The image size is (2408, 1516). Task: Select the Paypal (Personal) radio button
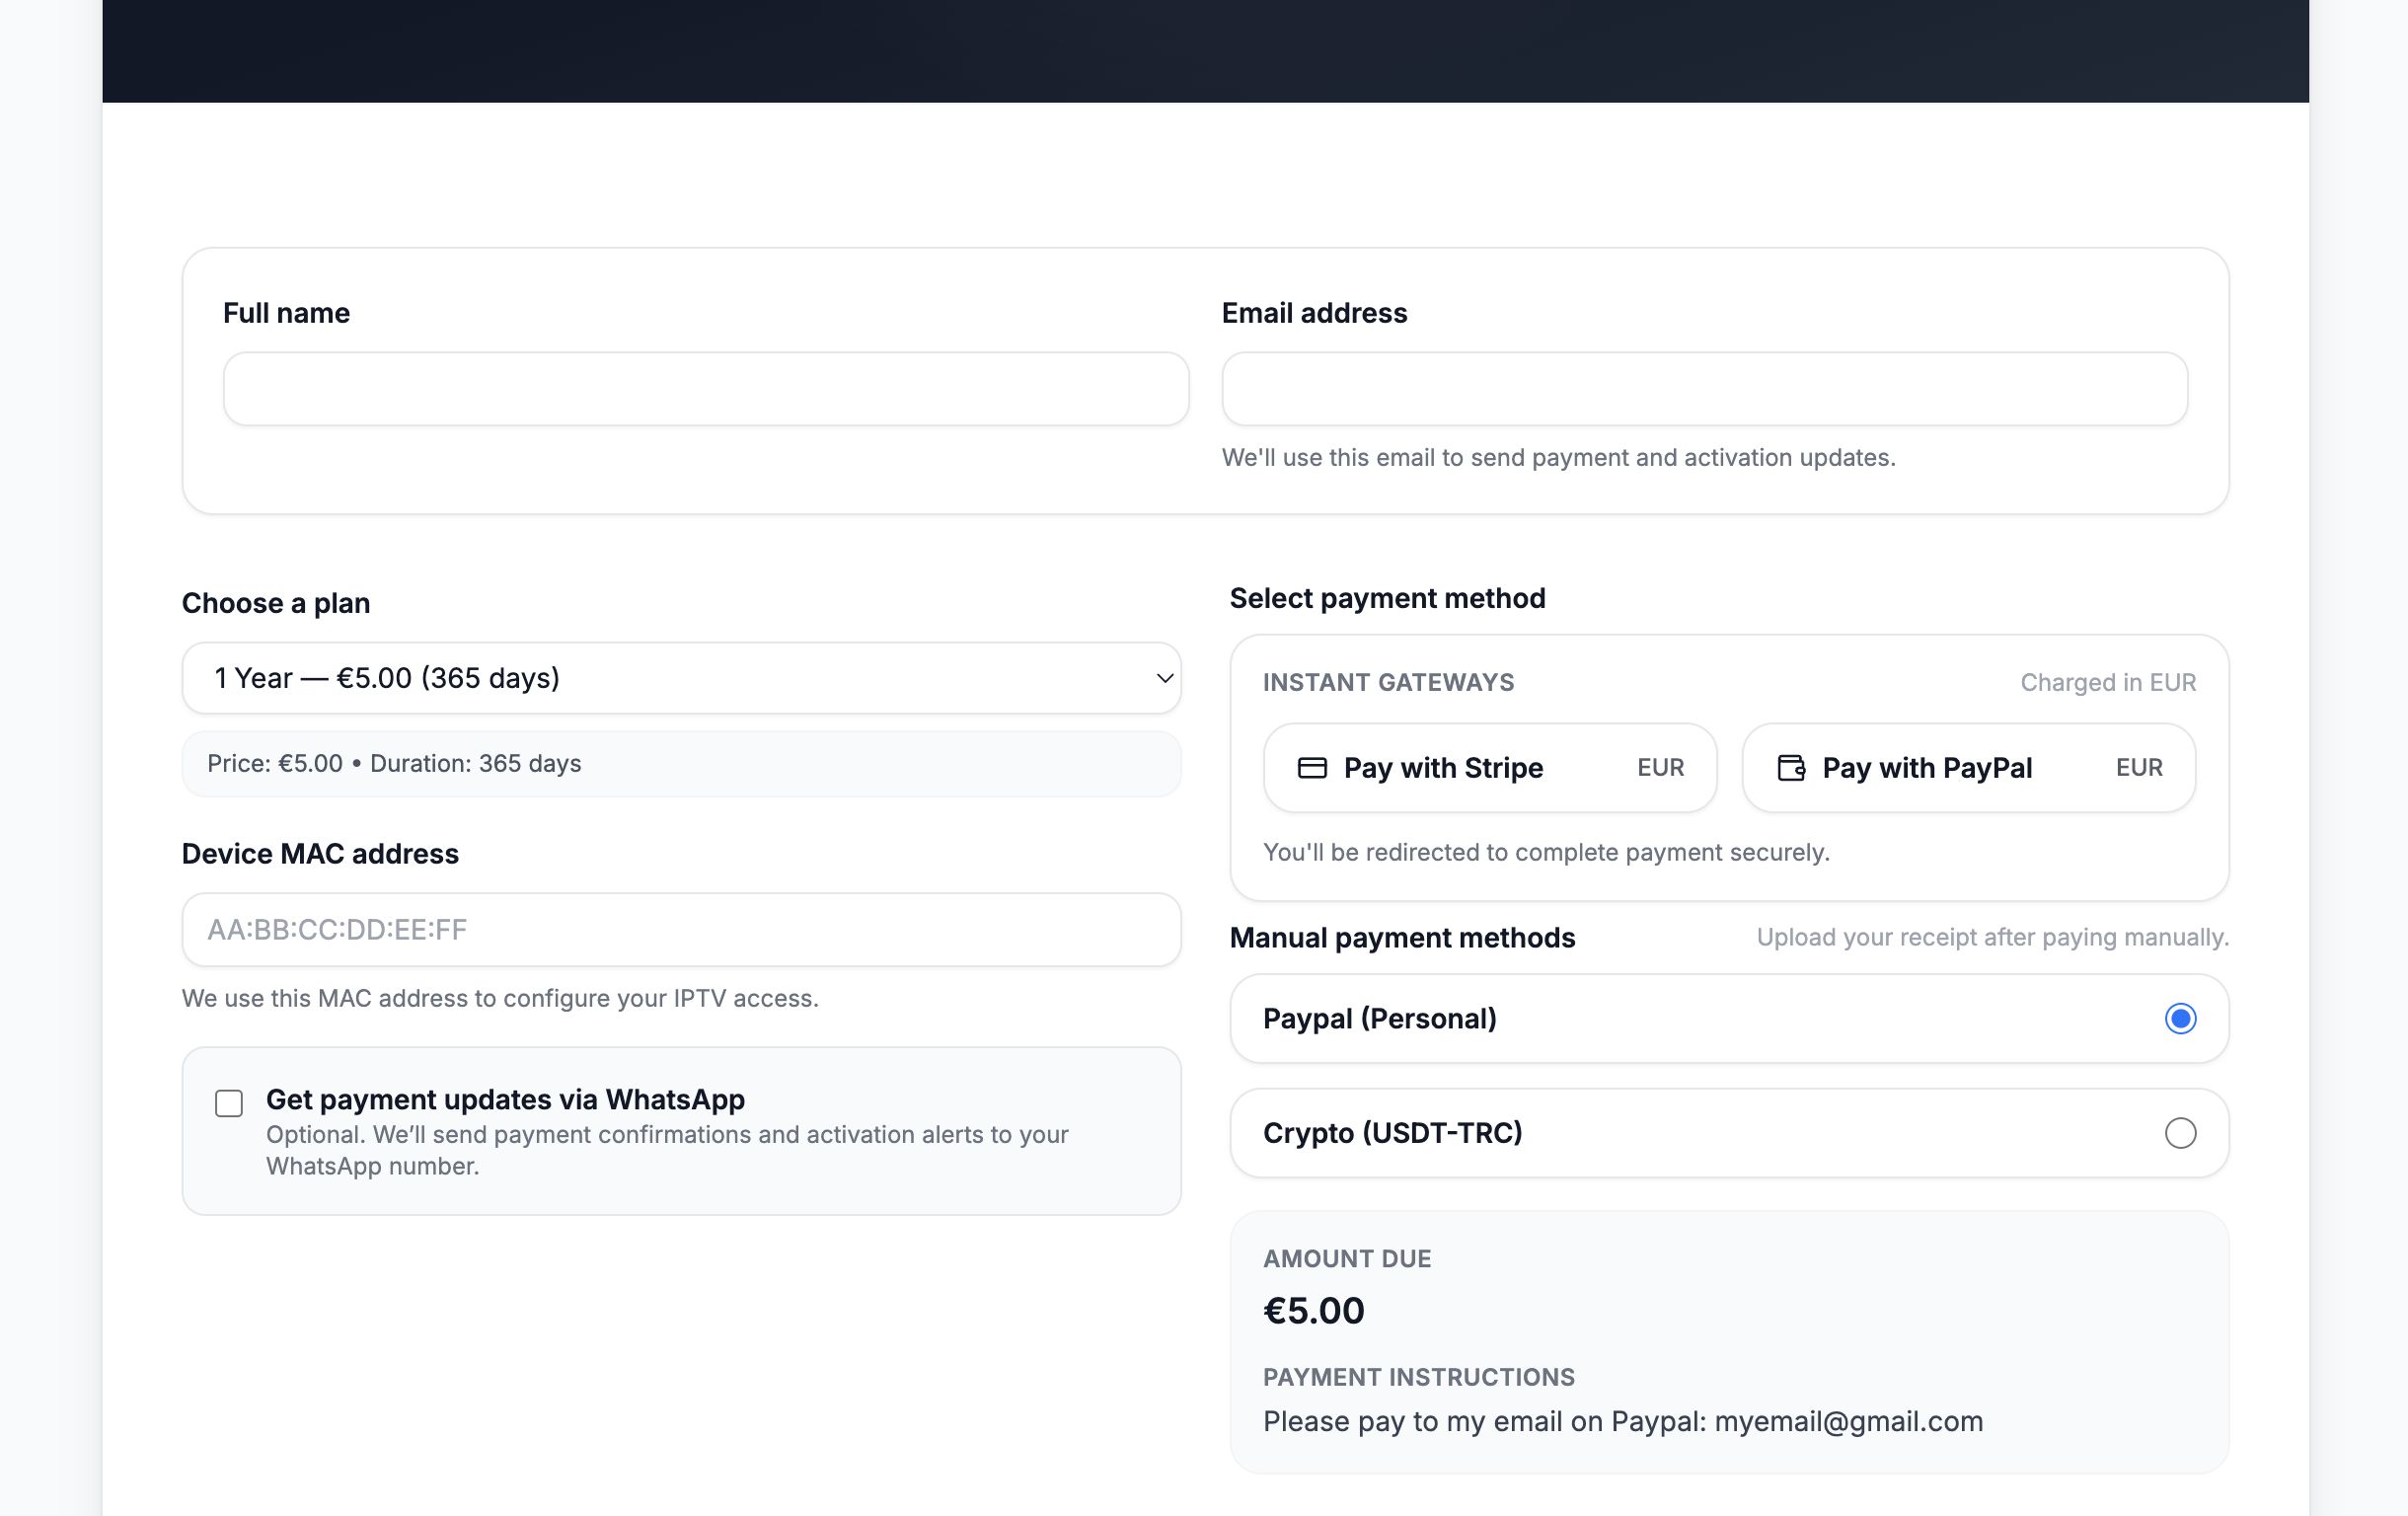click(2180, 1018)
